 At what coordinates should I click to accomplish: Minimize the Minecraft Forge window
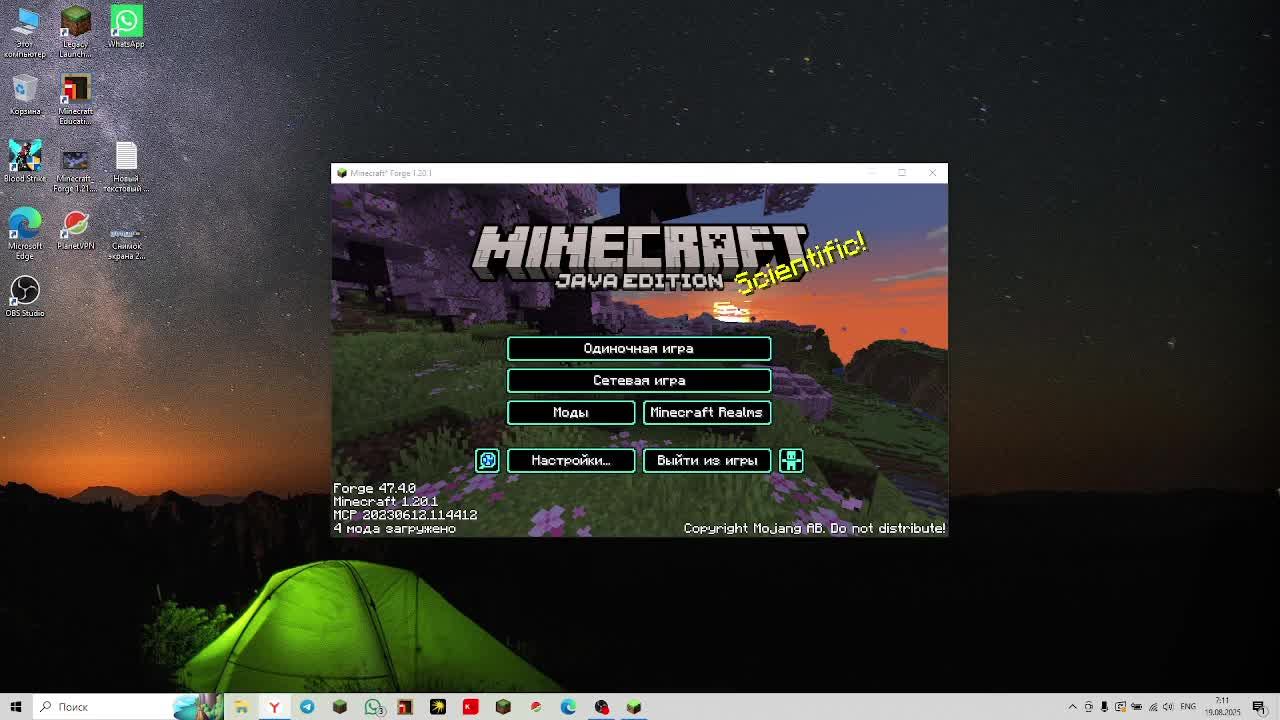pyautogui.click(x=871, y=173)
